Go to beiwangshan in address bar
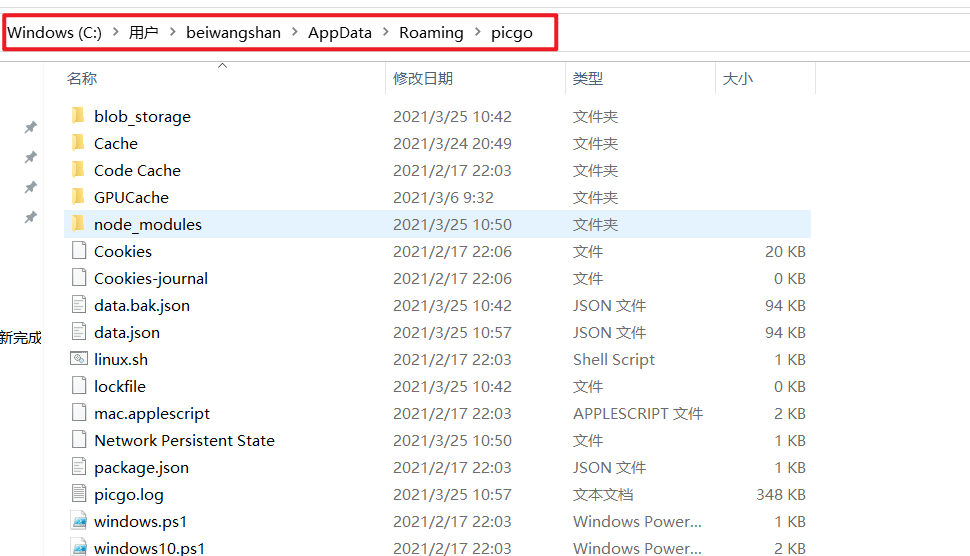 point(233,32)
